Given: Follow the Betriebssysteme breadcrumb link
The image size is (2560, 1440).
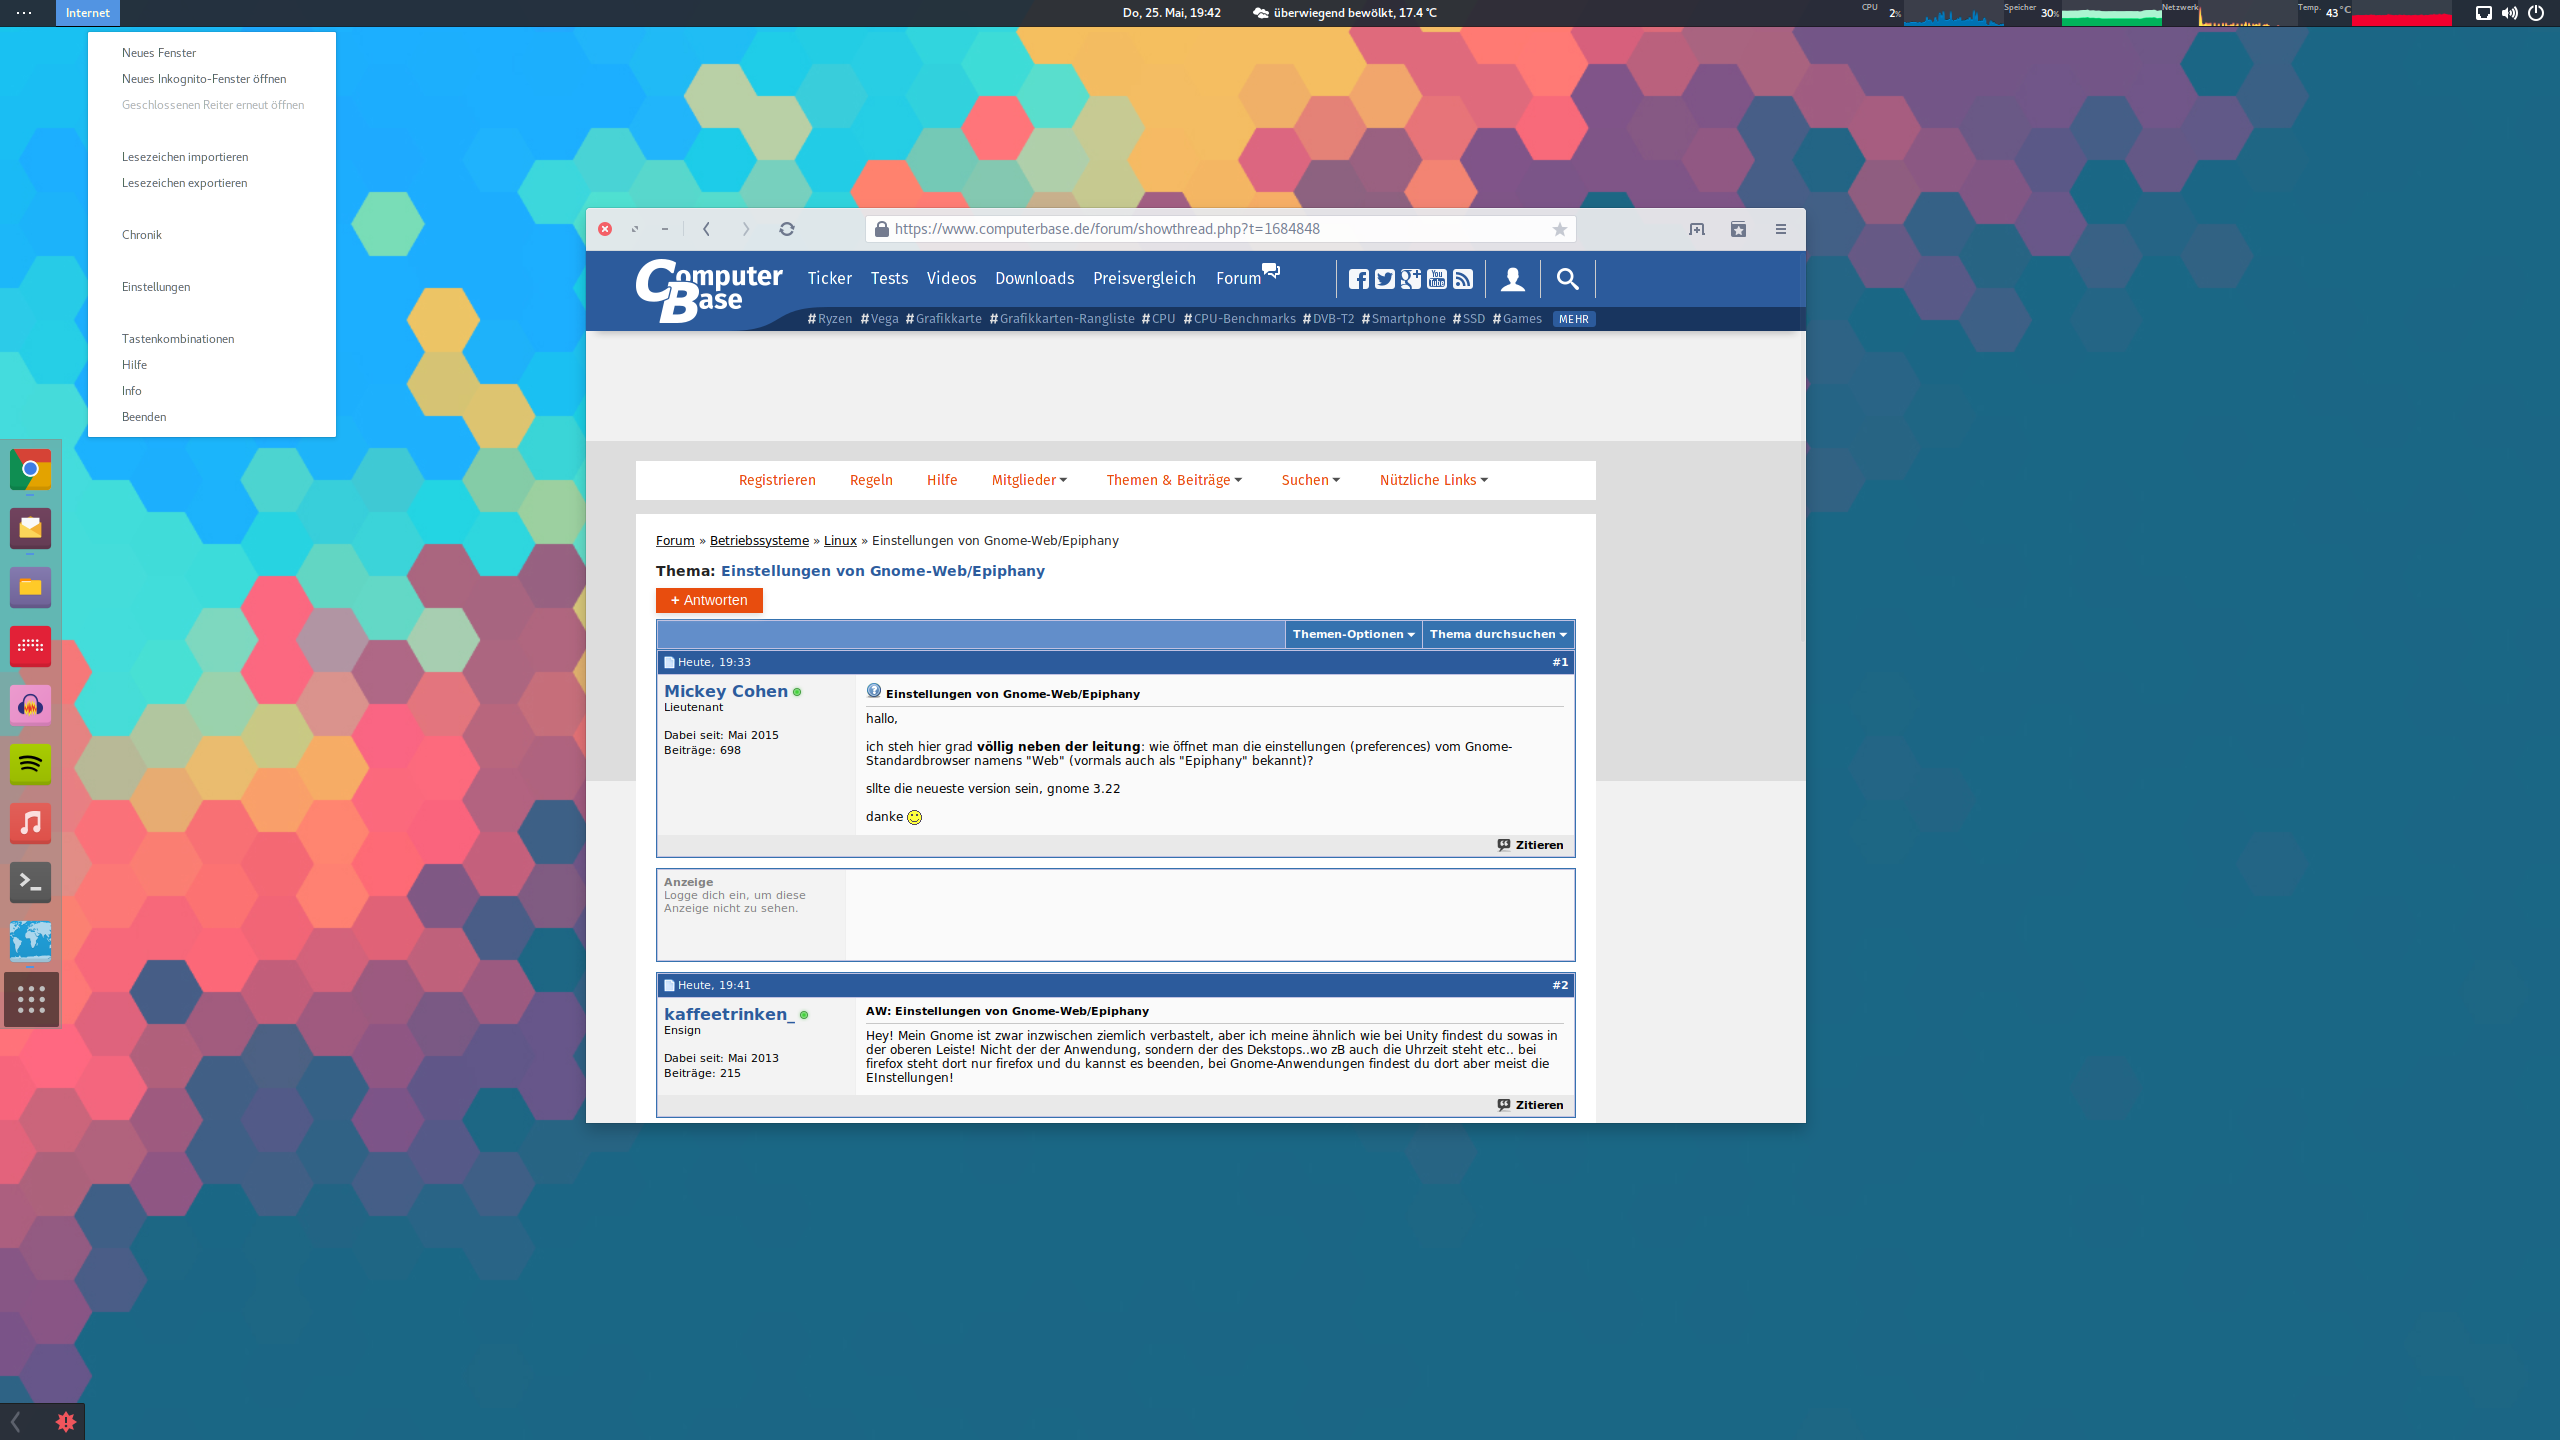Looking at the screenshot, I should pos(759,540).
